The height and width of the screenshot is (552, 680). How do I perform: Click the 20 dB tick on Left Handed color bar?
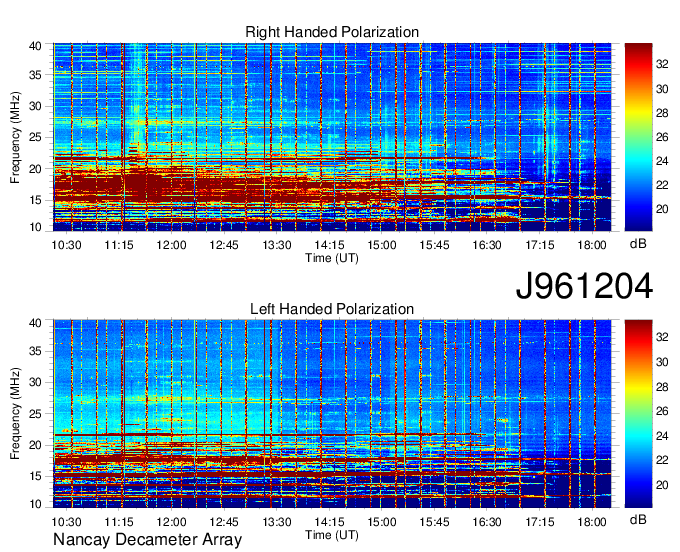pos(662,485)
